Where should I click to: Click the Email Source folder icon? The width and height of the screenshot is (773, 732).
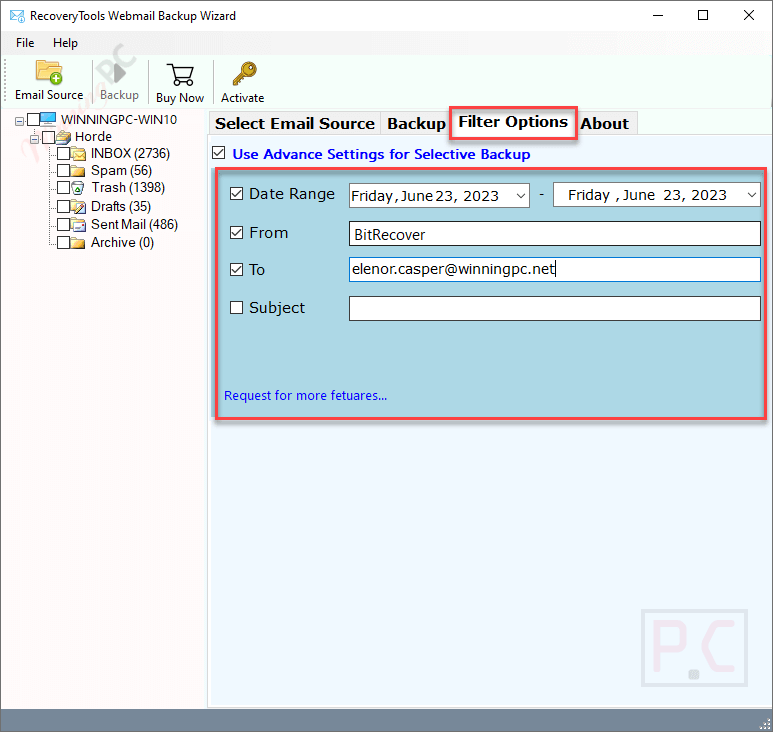49,72
